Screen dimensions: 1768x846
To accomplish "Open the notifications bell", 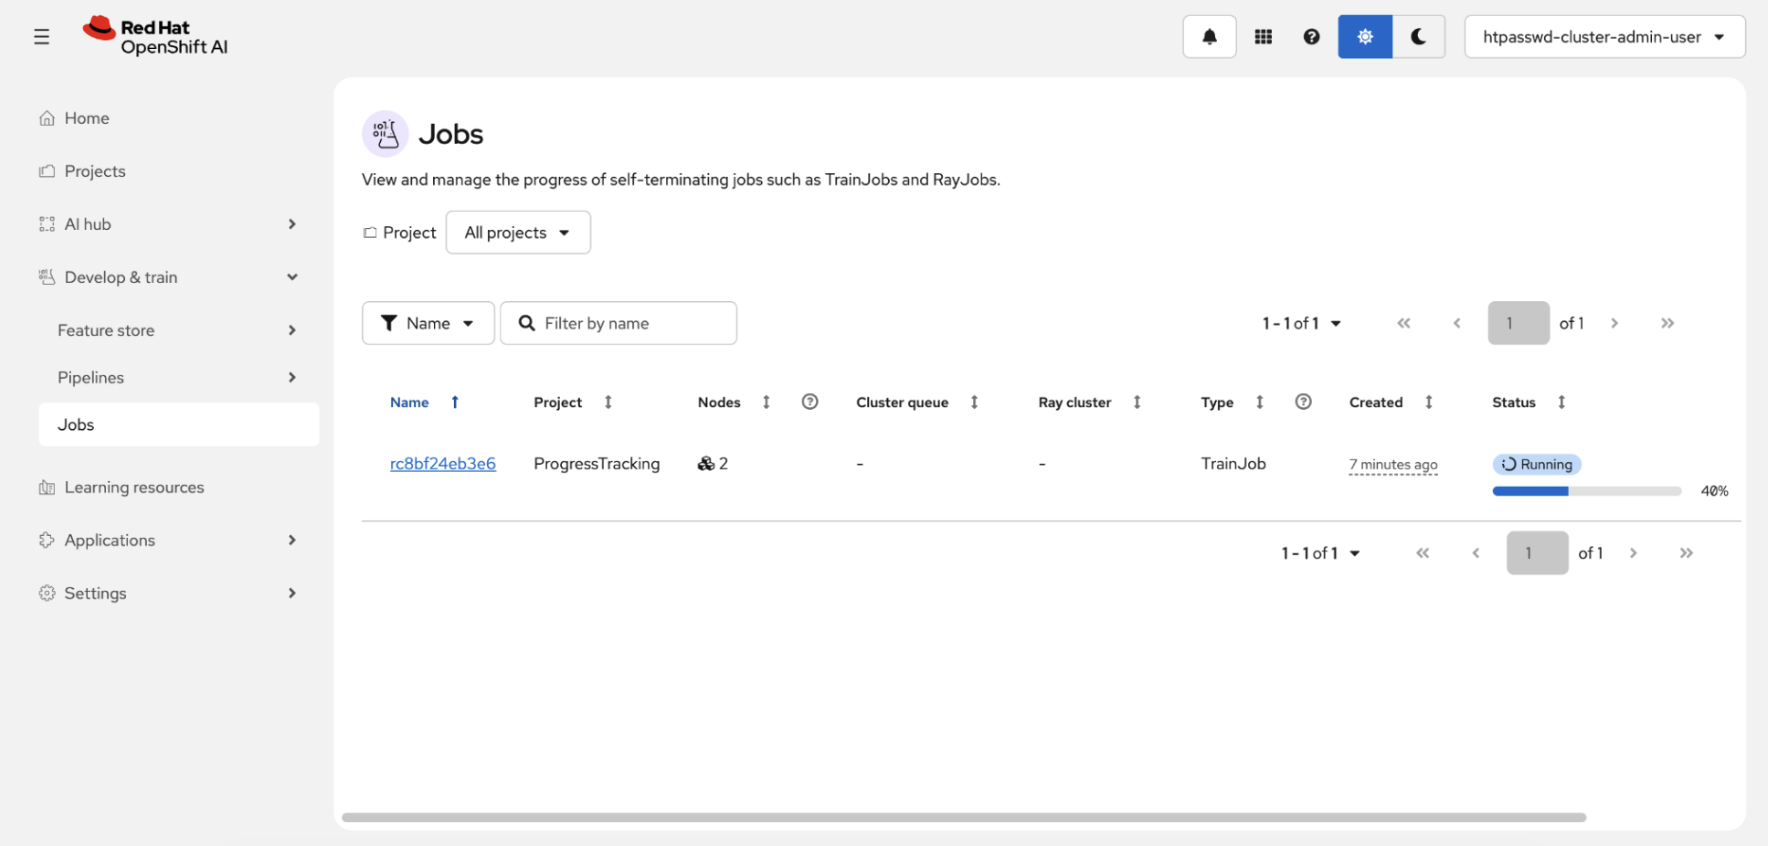I will point(1209,37).
